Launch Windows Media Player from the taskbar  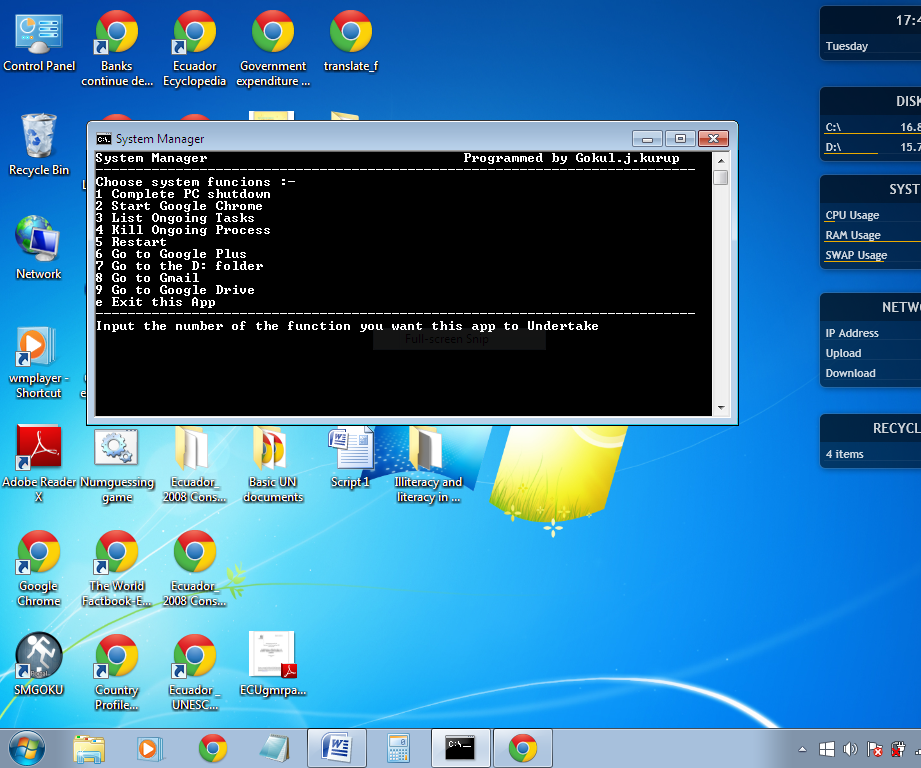[151, 748]
